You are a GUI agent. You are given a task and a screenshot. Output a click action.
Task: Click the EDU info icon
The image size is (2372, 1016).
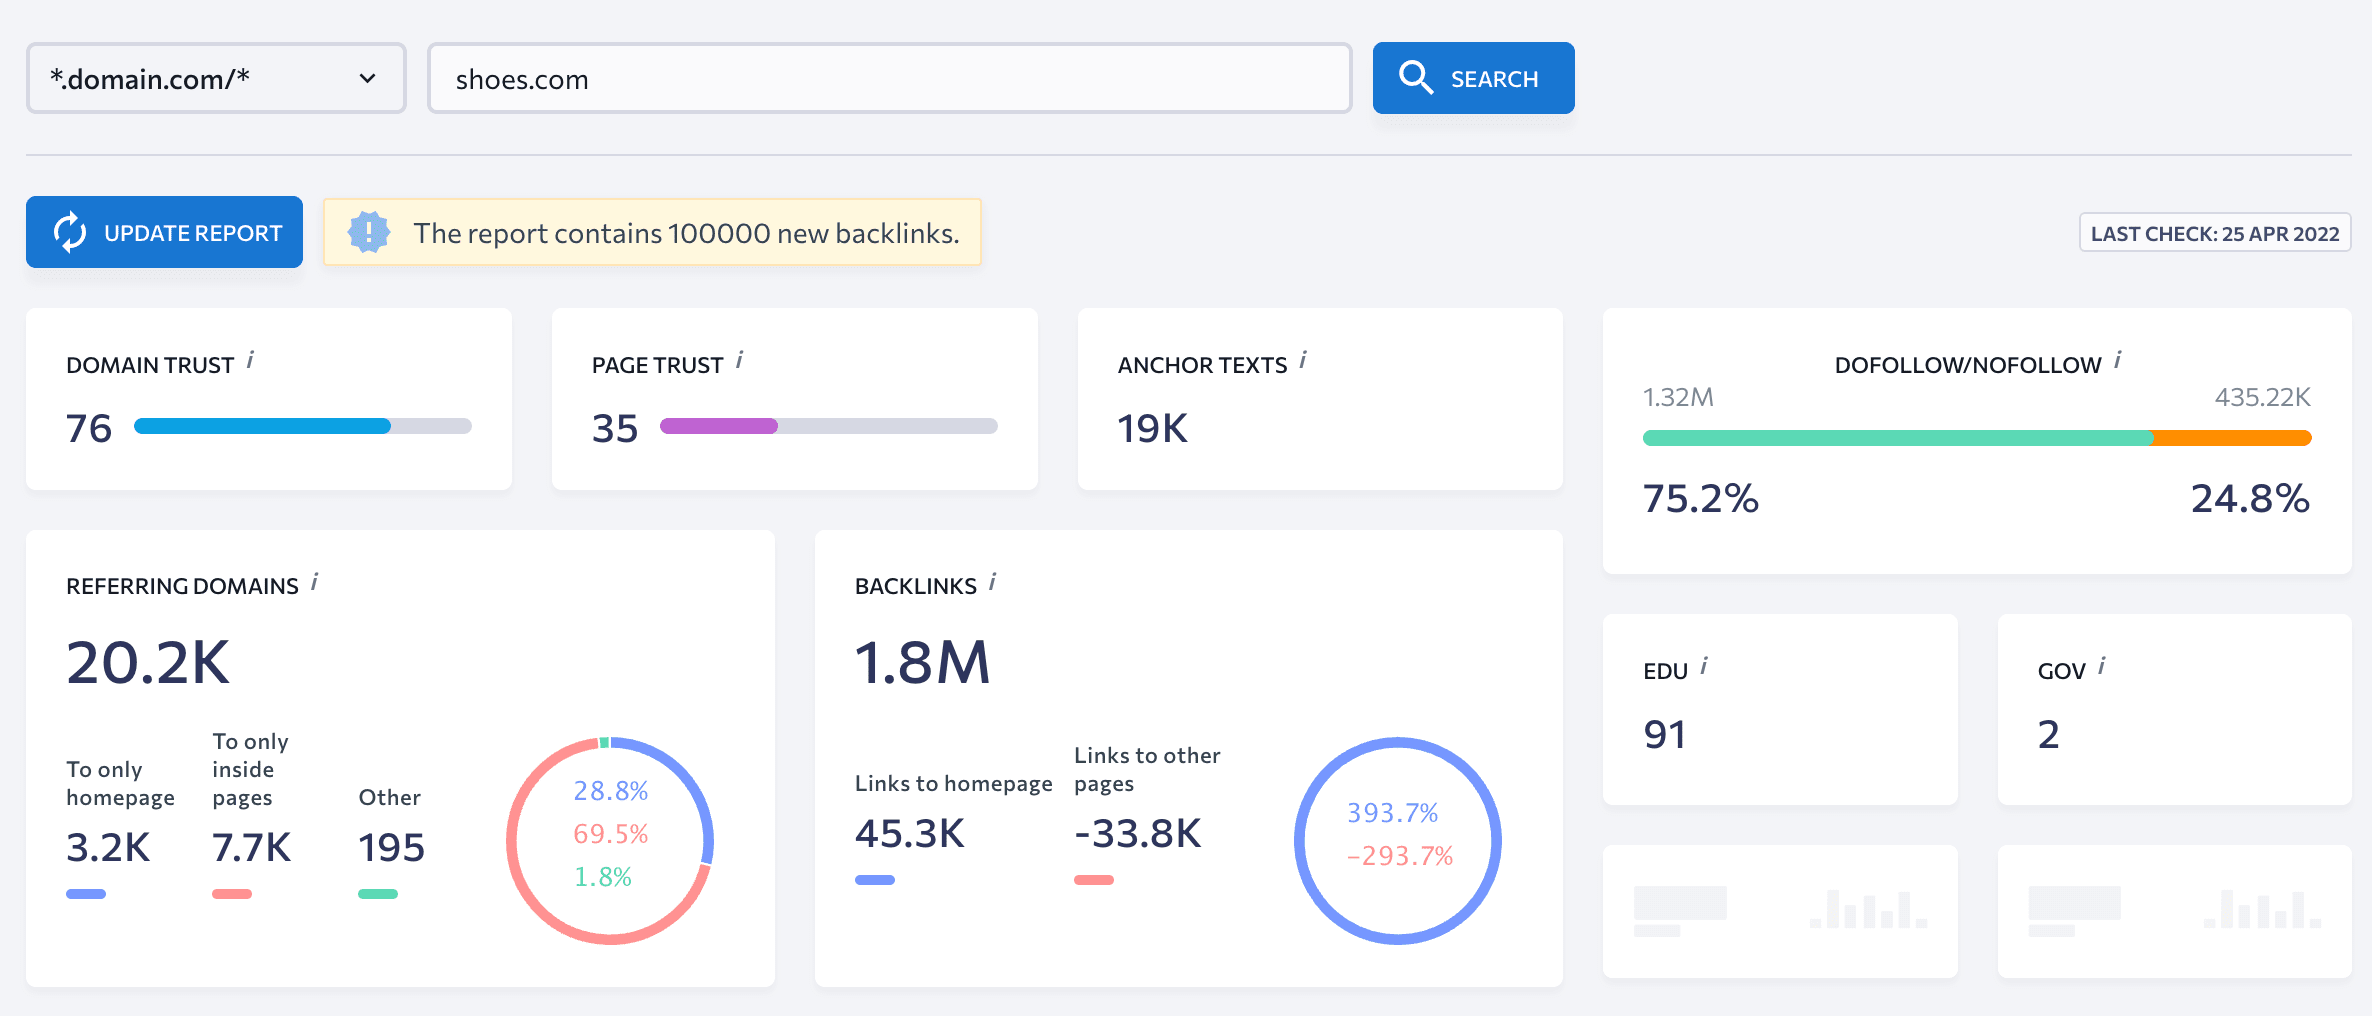pyautogui.click(x=1704, y=666)
